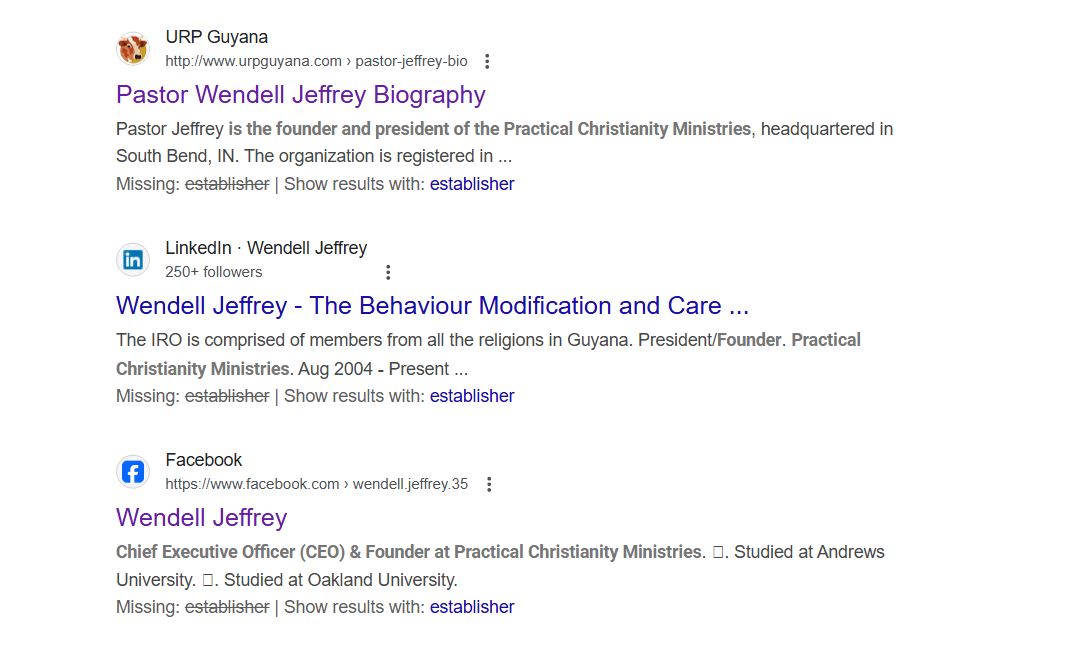Image resolution: width=1070 pixels, height=655 pixels.
Task: Click LinkedIn · Wendell Jeffrey source name
Action: point(266,248)
